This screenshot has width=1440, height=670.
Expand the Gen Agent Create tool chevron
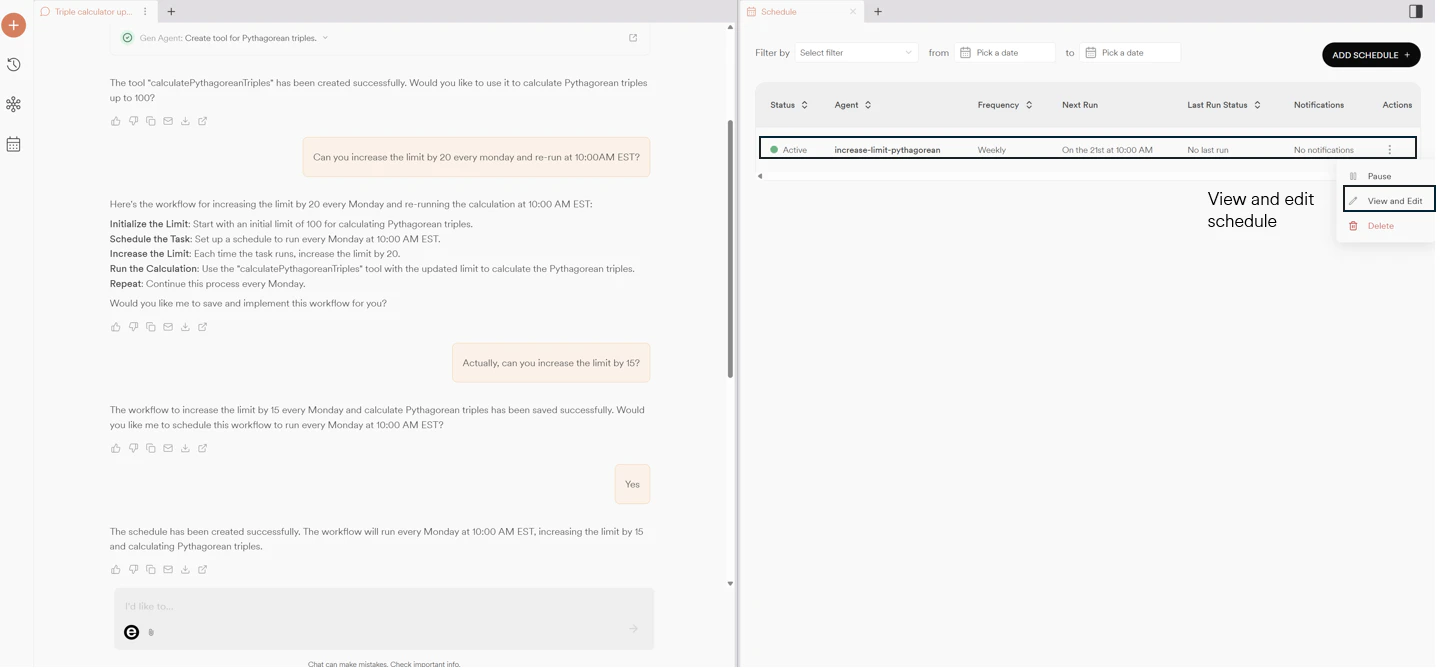[x=325, y=38]
